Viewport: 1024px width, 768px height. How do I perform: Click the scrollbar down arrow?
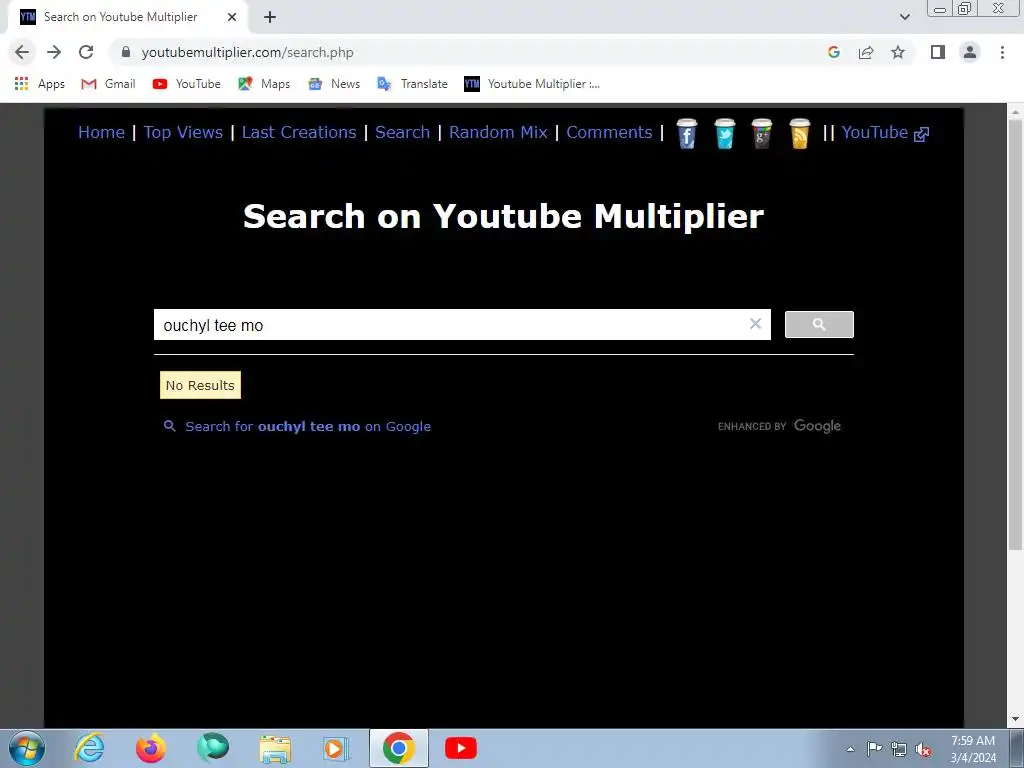click(x=1016, y=719)
